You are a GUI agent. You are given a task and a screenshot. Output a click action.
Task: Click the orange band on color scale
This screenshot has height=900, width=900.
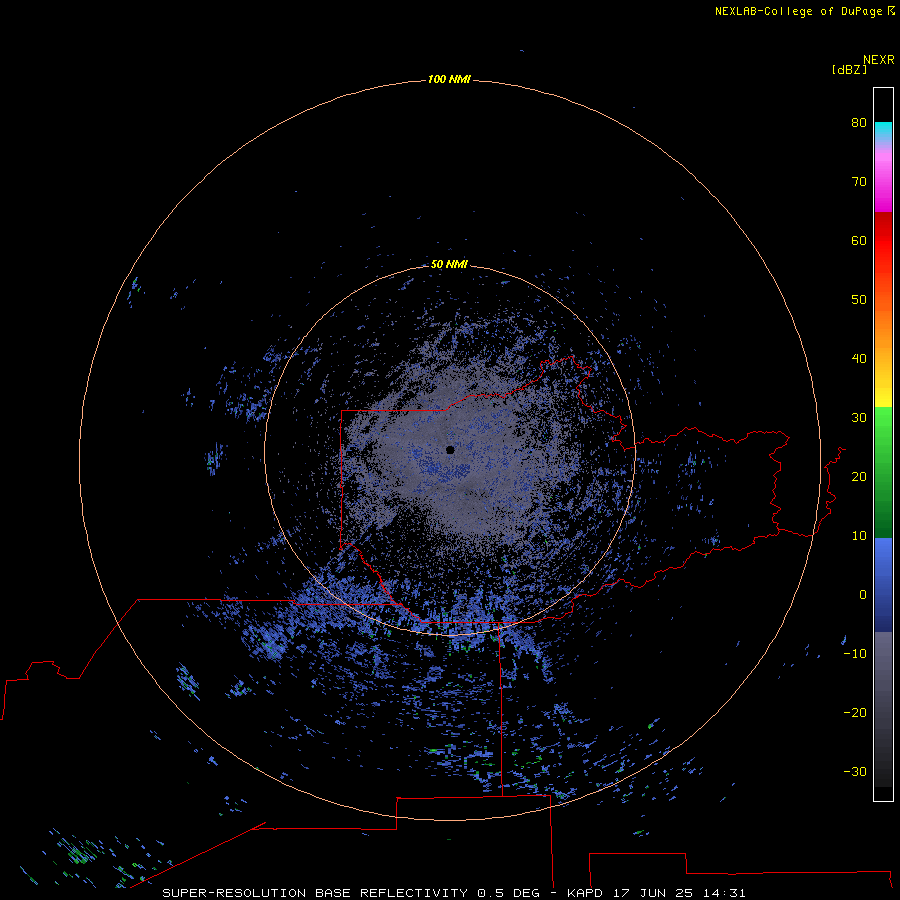[883, 330]
